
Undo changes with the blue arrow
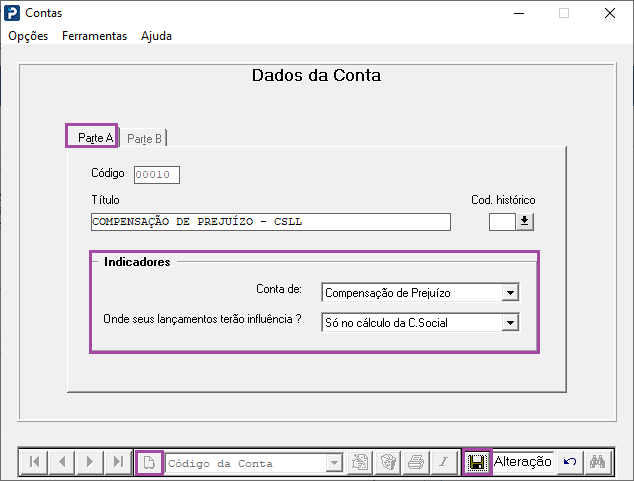(x=570, y=462)
